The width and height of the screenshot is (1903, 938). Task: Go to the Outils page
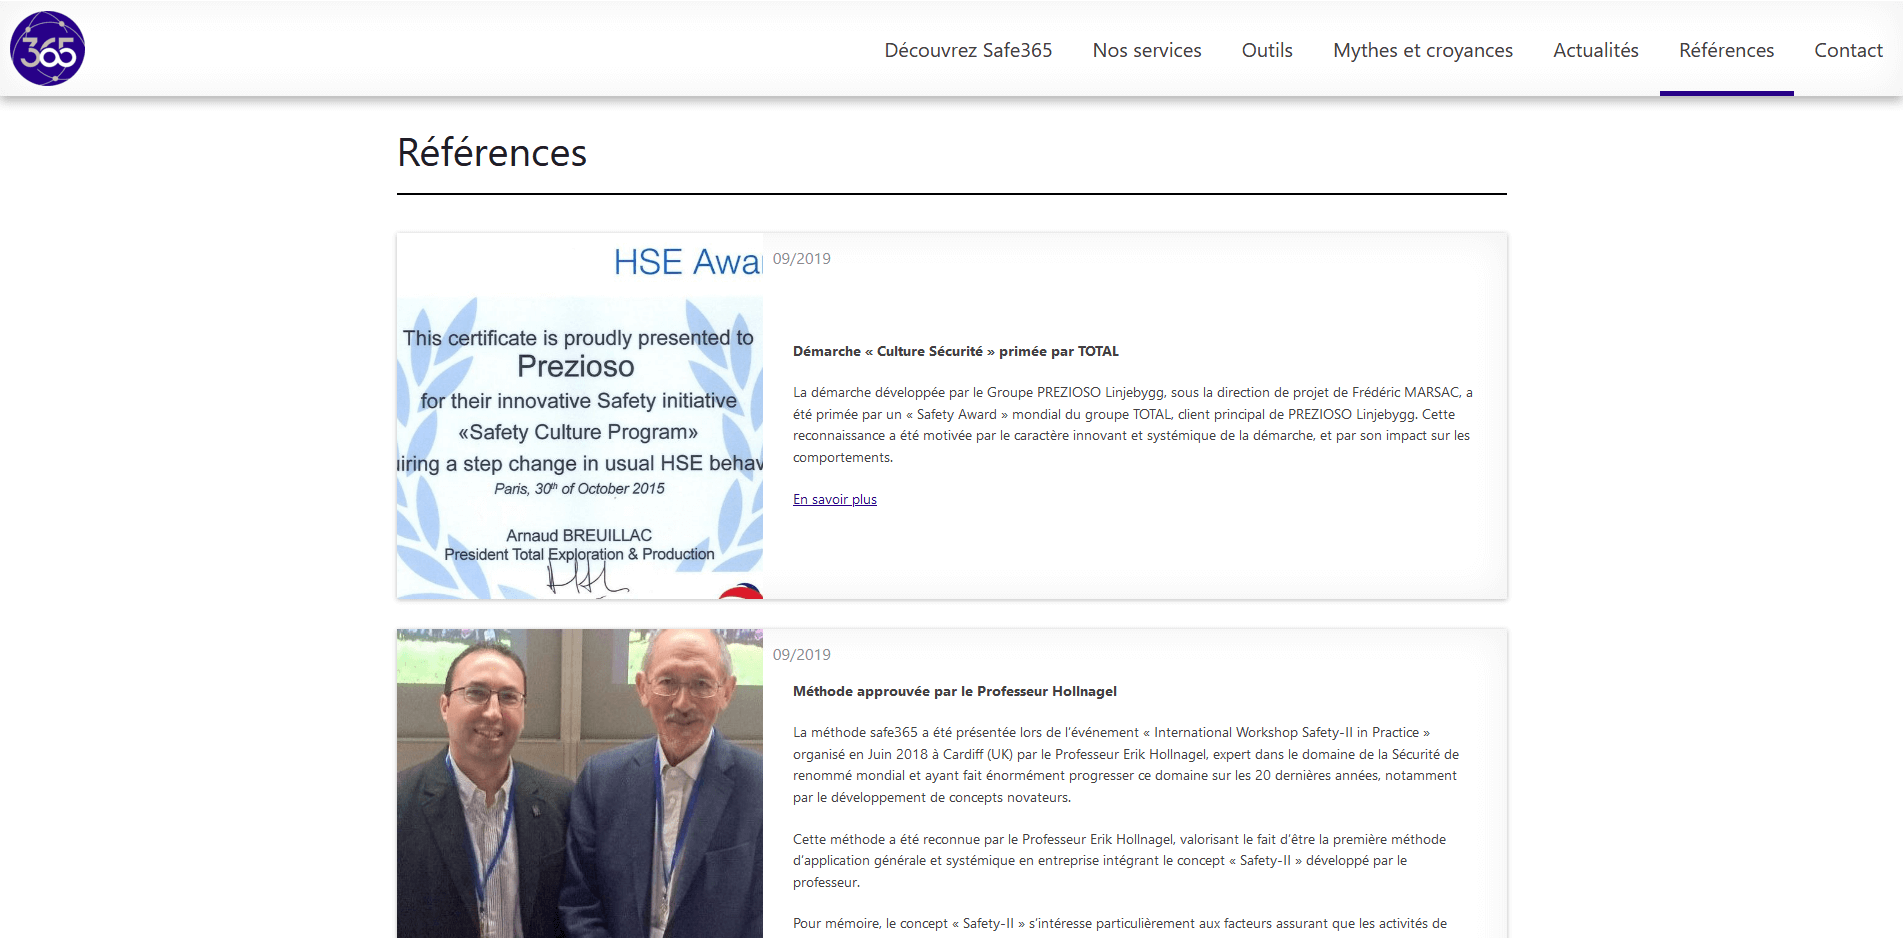(1267, 50)
